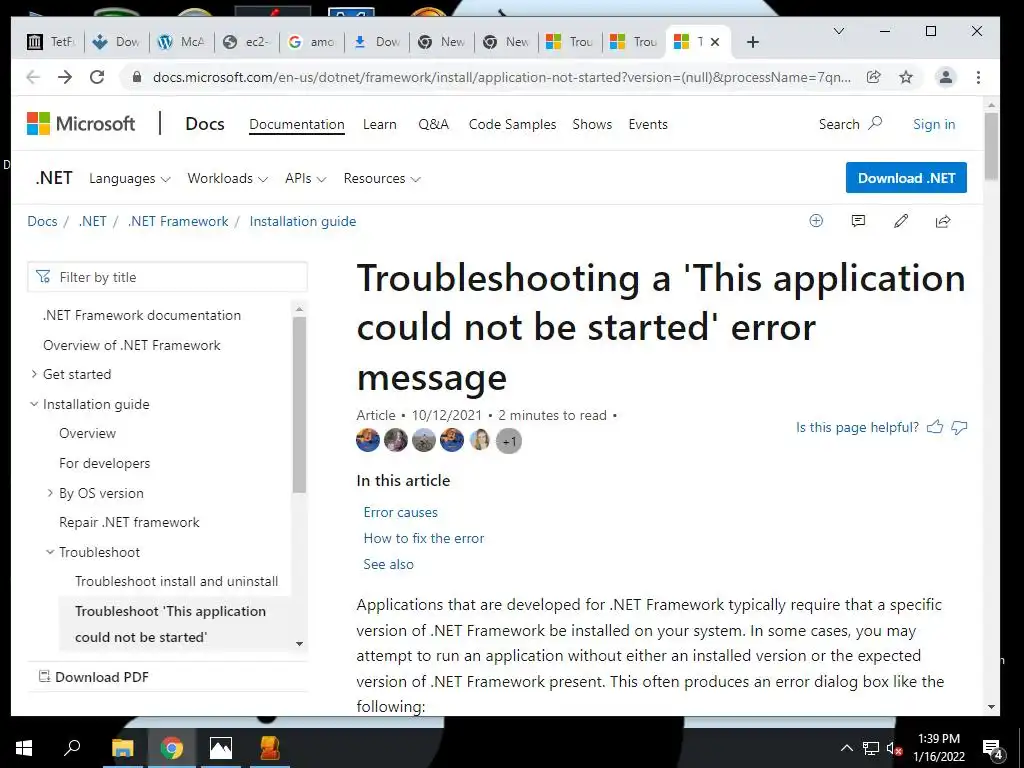Click the sidebar tree scrollbar thumb
Viewport: 1024px width, 768px height.
(x=299, y=405)
